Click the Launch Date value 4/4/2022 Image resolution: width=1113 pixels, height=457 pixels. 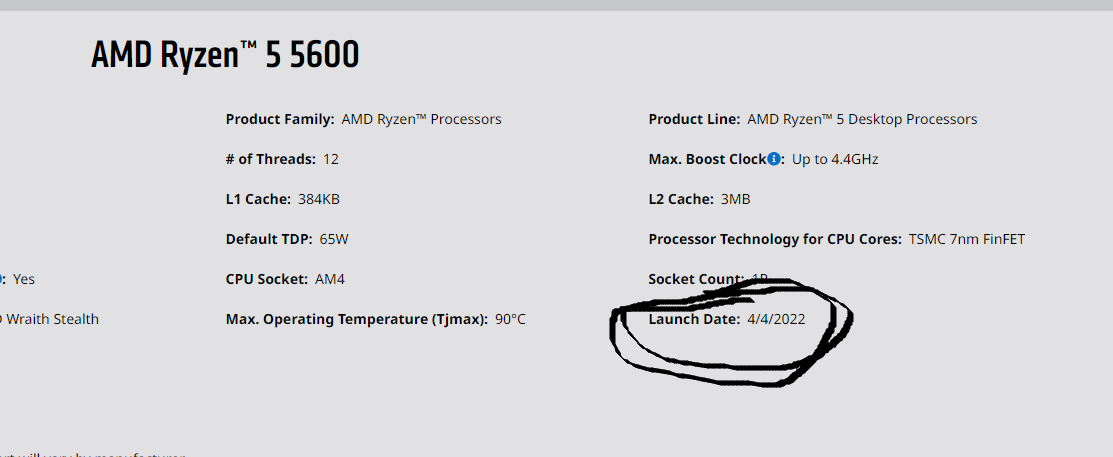(x=783, y=319)
